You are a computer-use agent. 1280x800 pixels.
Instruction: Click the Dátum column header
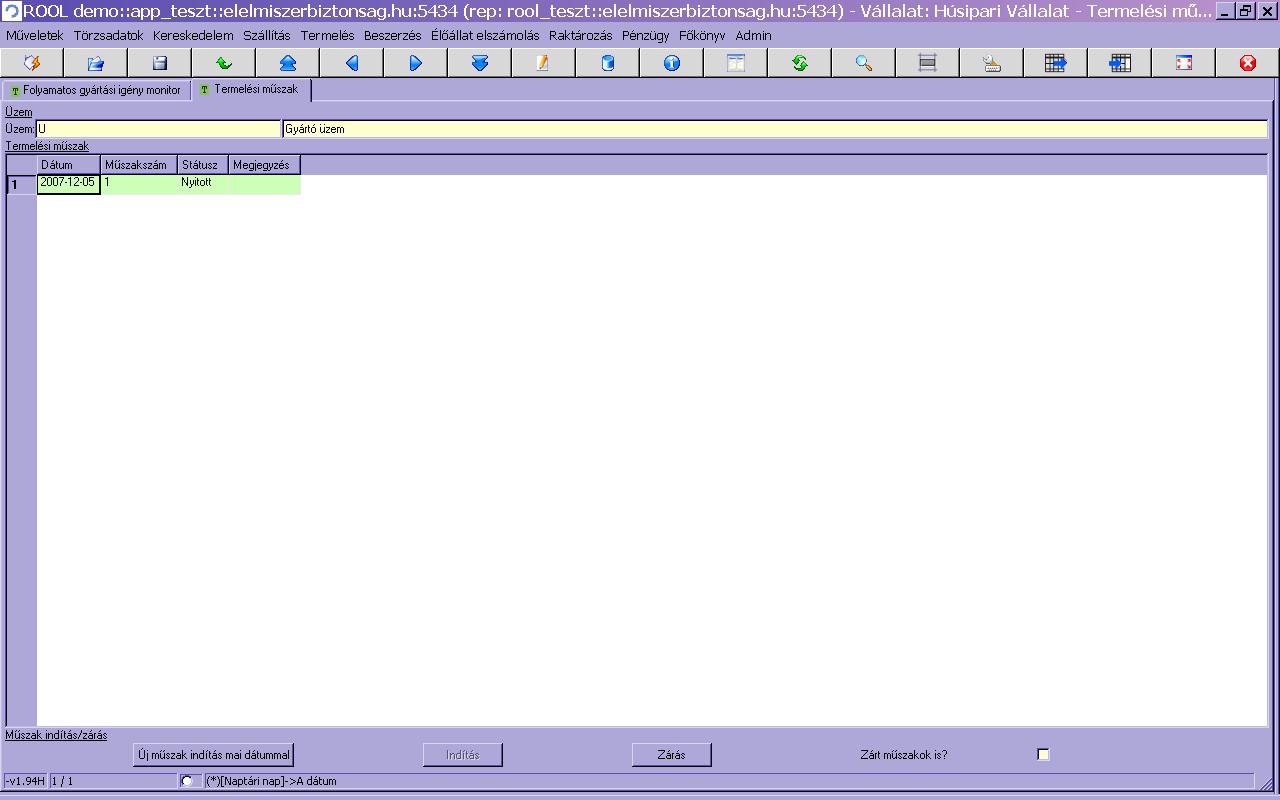69,165
